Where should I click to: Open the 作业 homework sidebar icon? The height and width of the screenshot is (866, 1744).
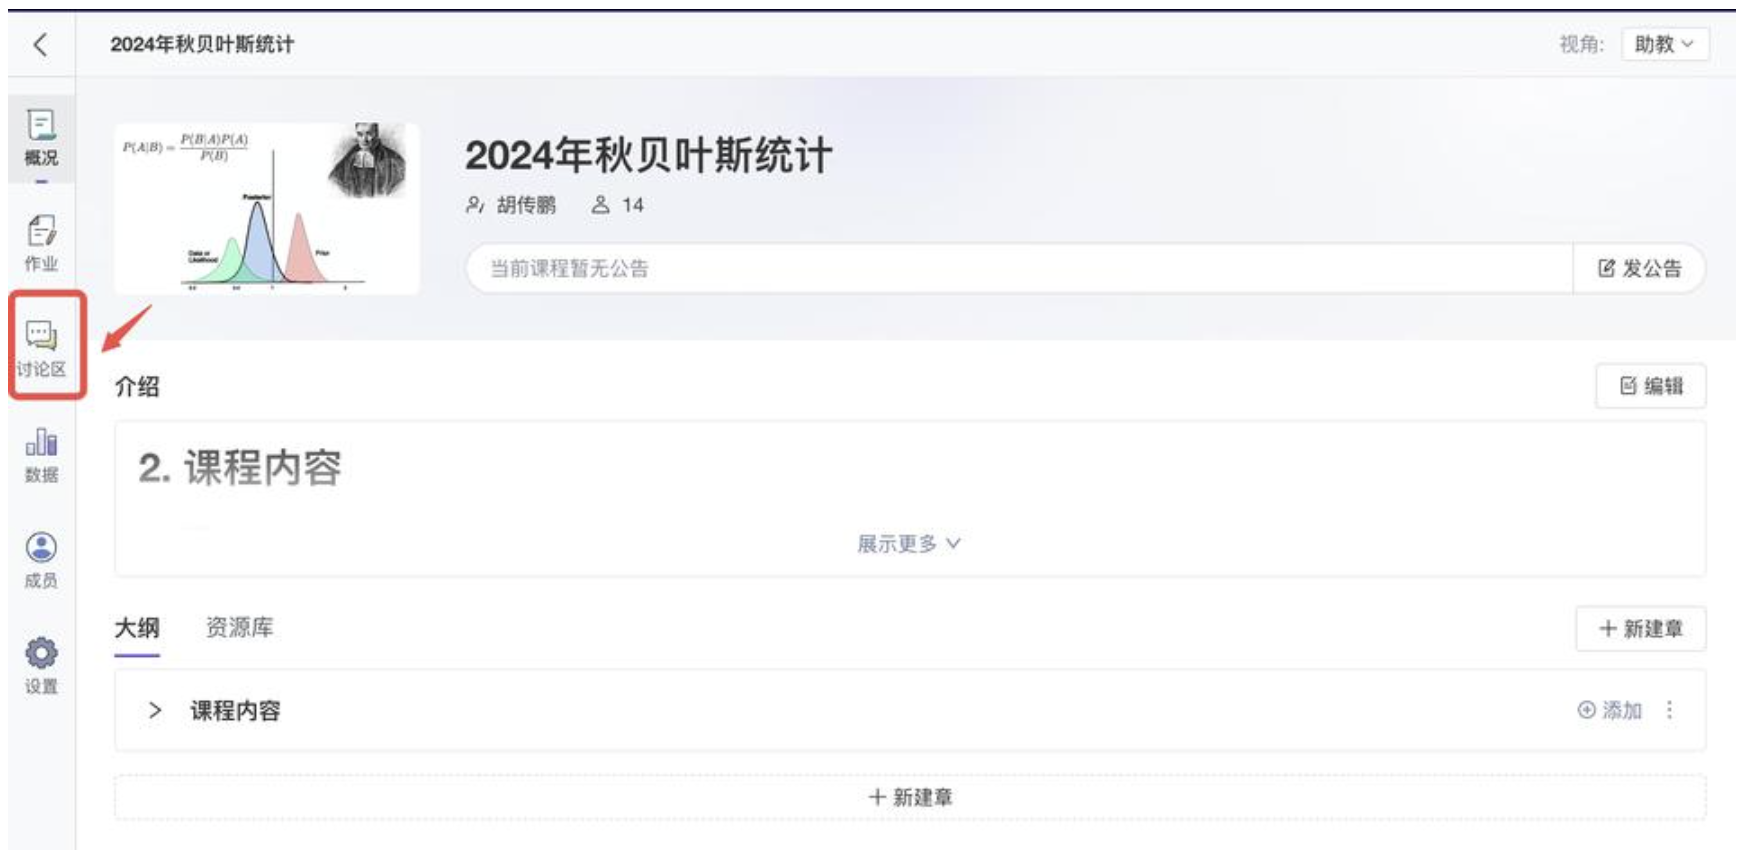[x=41, y=243]
